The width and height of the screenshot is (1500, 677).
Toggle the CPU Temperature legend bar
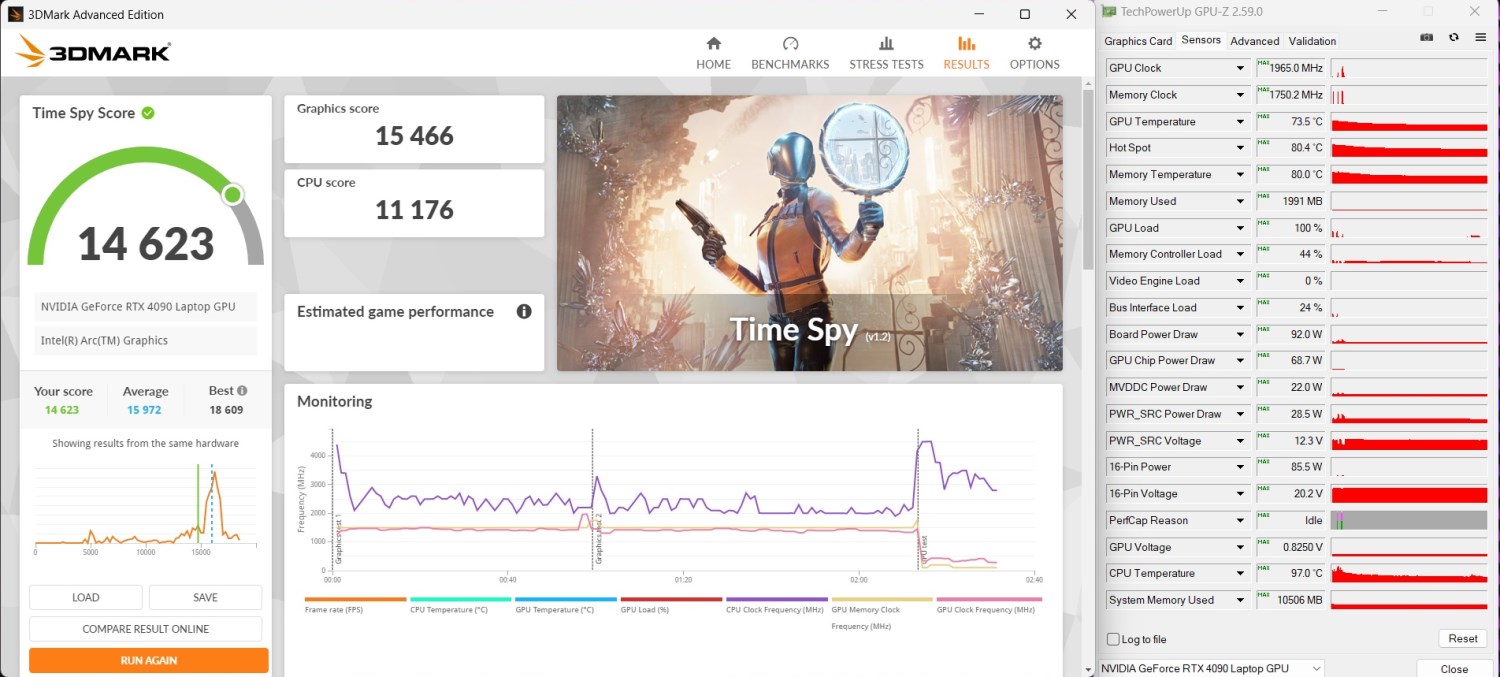coord(460,599)
